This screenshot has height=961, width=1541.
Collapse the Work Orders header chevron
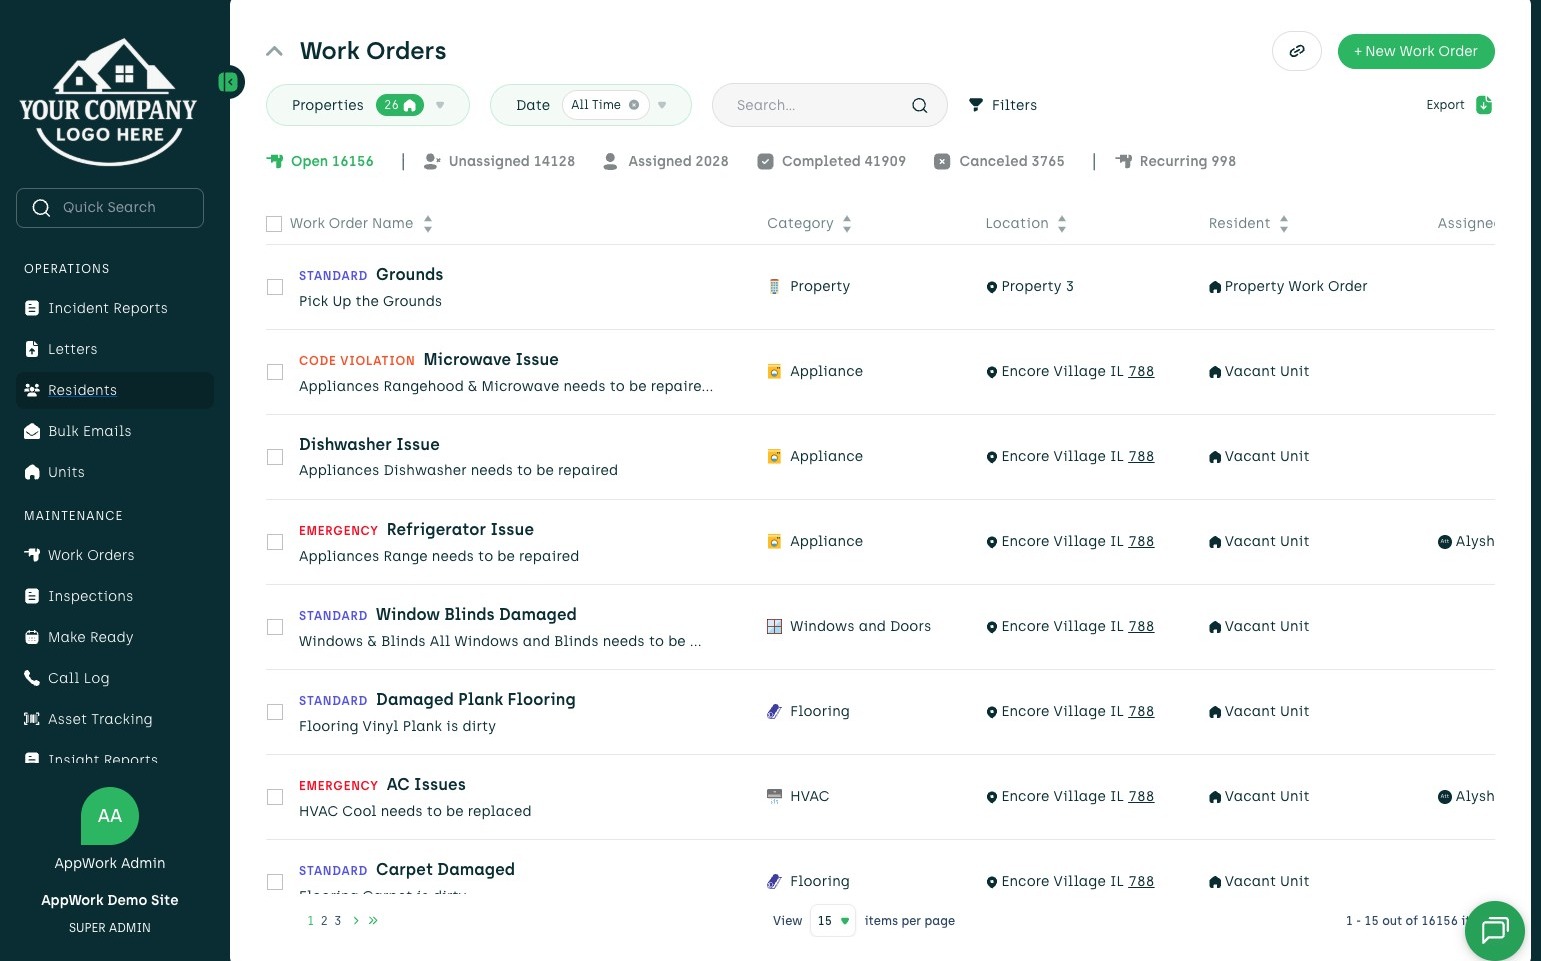pyautogui.click(x=274, y=51)
